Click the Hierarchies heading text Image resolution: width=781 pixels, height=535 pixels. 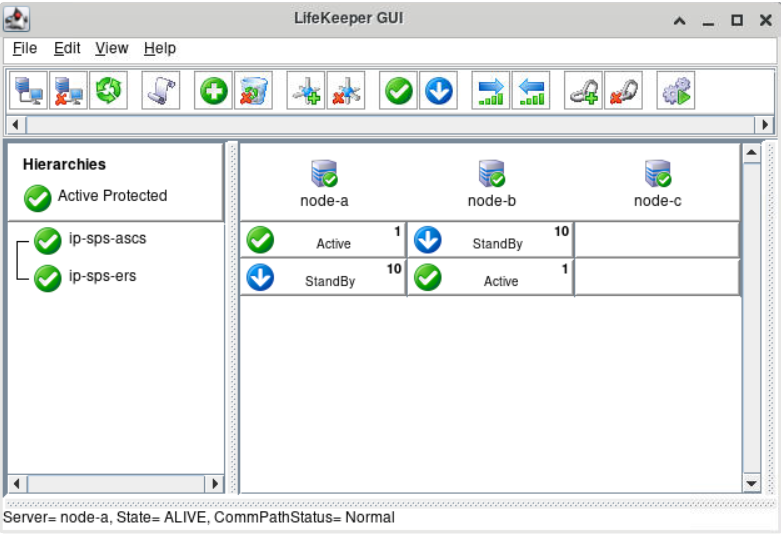[64, 164]
